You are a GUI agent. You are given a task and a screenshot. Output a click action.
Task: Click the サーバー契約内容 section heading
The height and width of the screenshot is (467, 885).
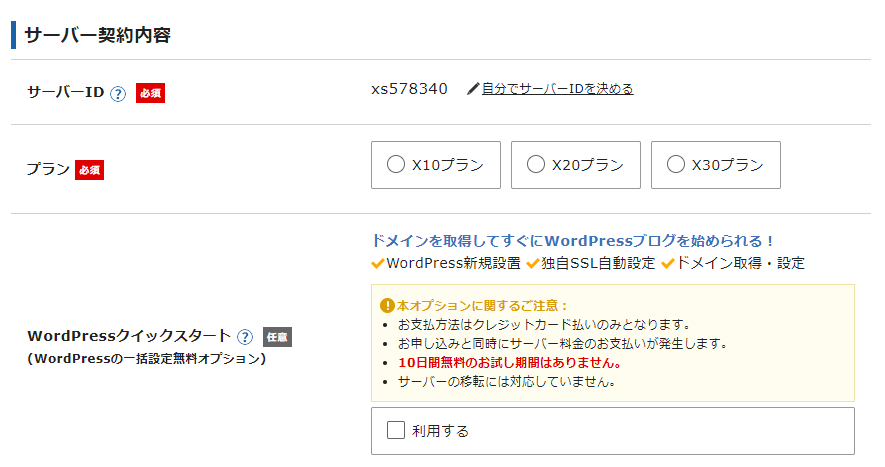tap(97, 35)
